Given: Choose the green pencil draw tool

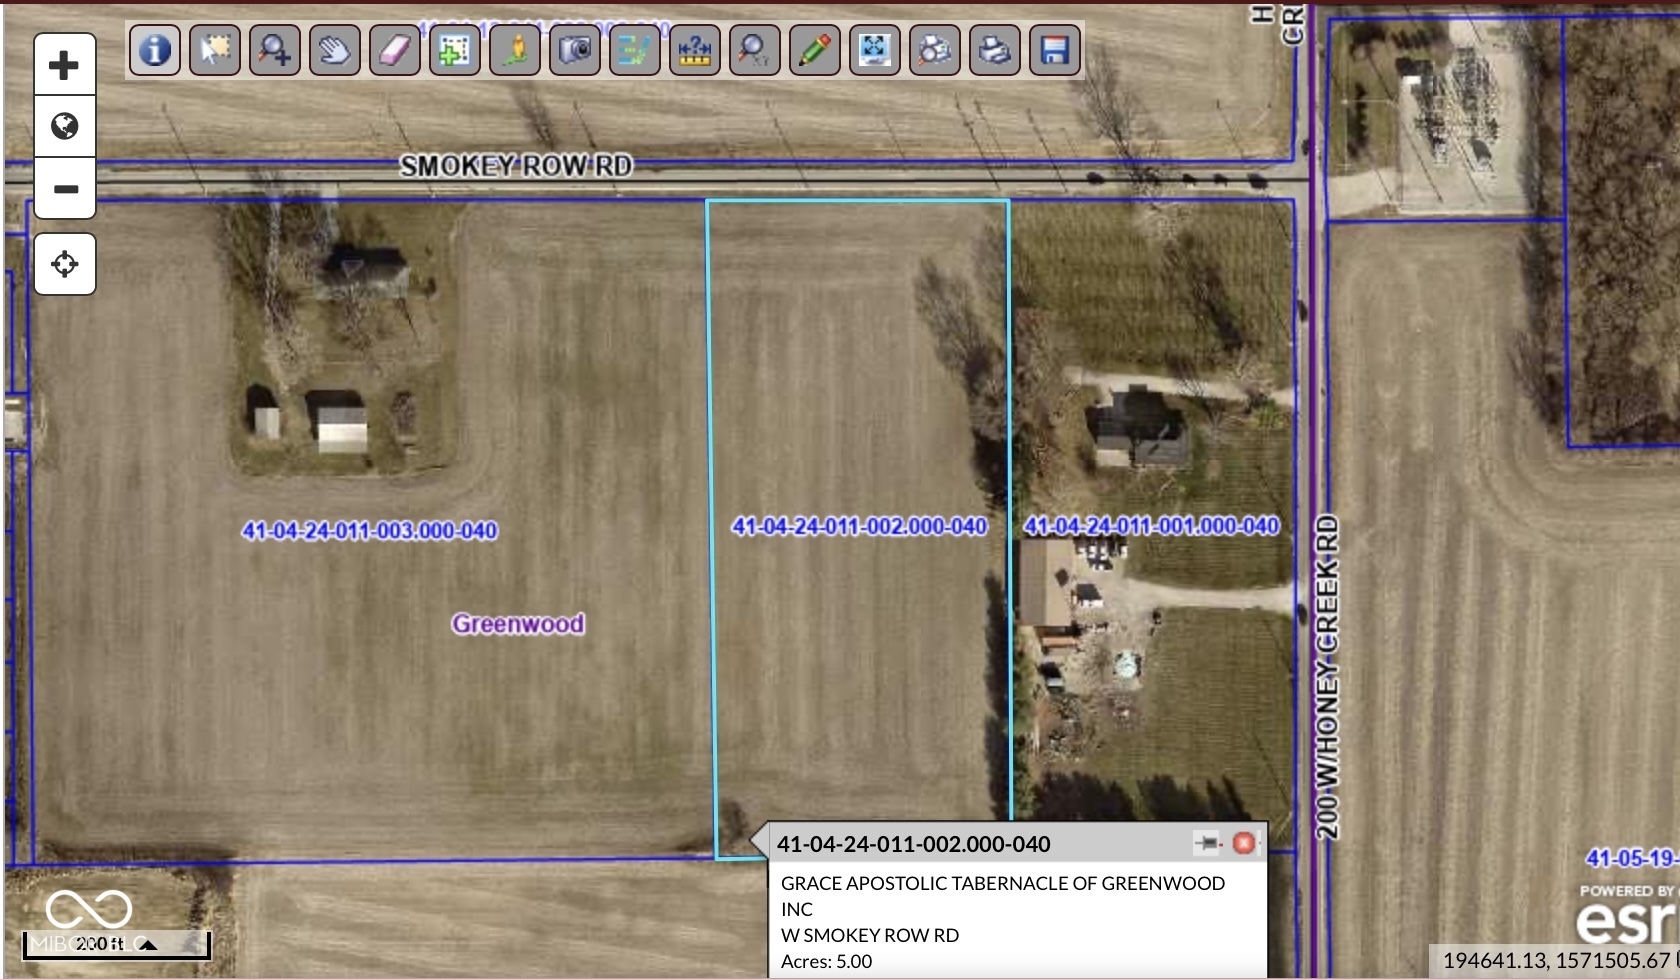Looking at the screenshot, I should [814, 50].
